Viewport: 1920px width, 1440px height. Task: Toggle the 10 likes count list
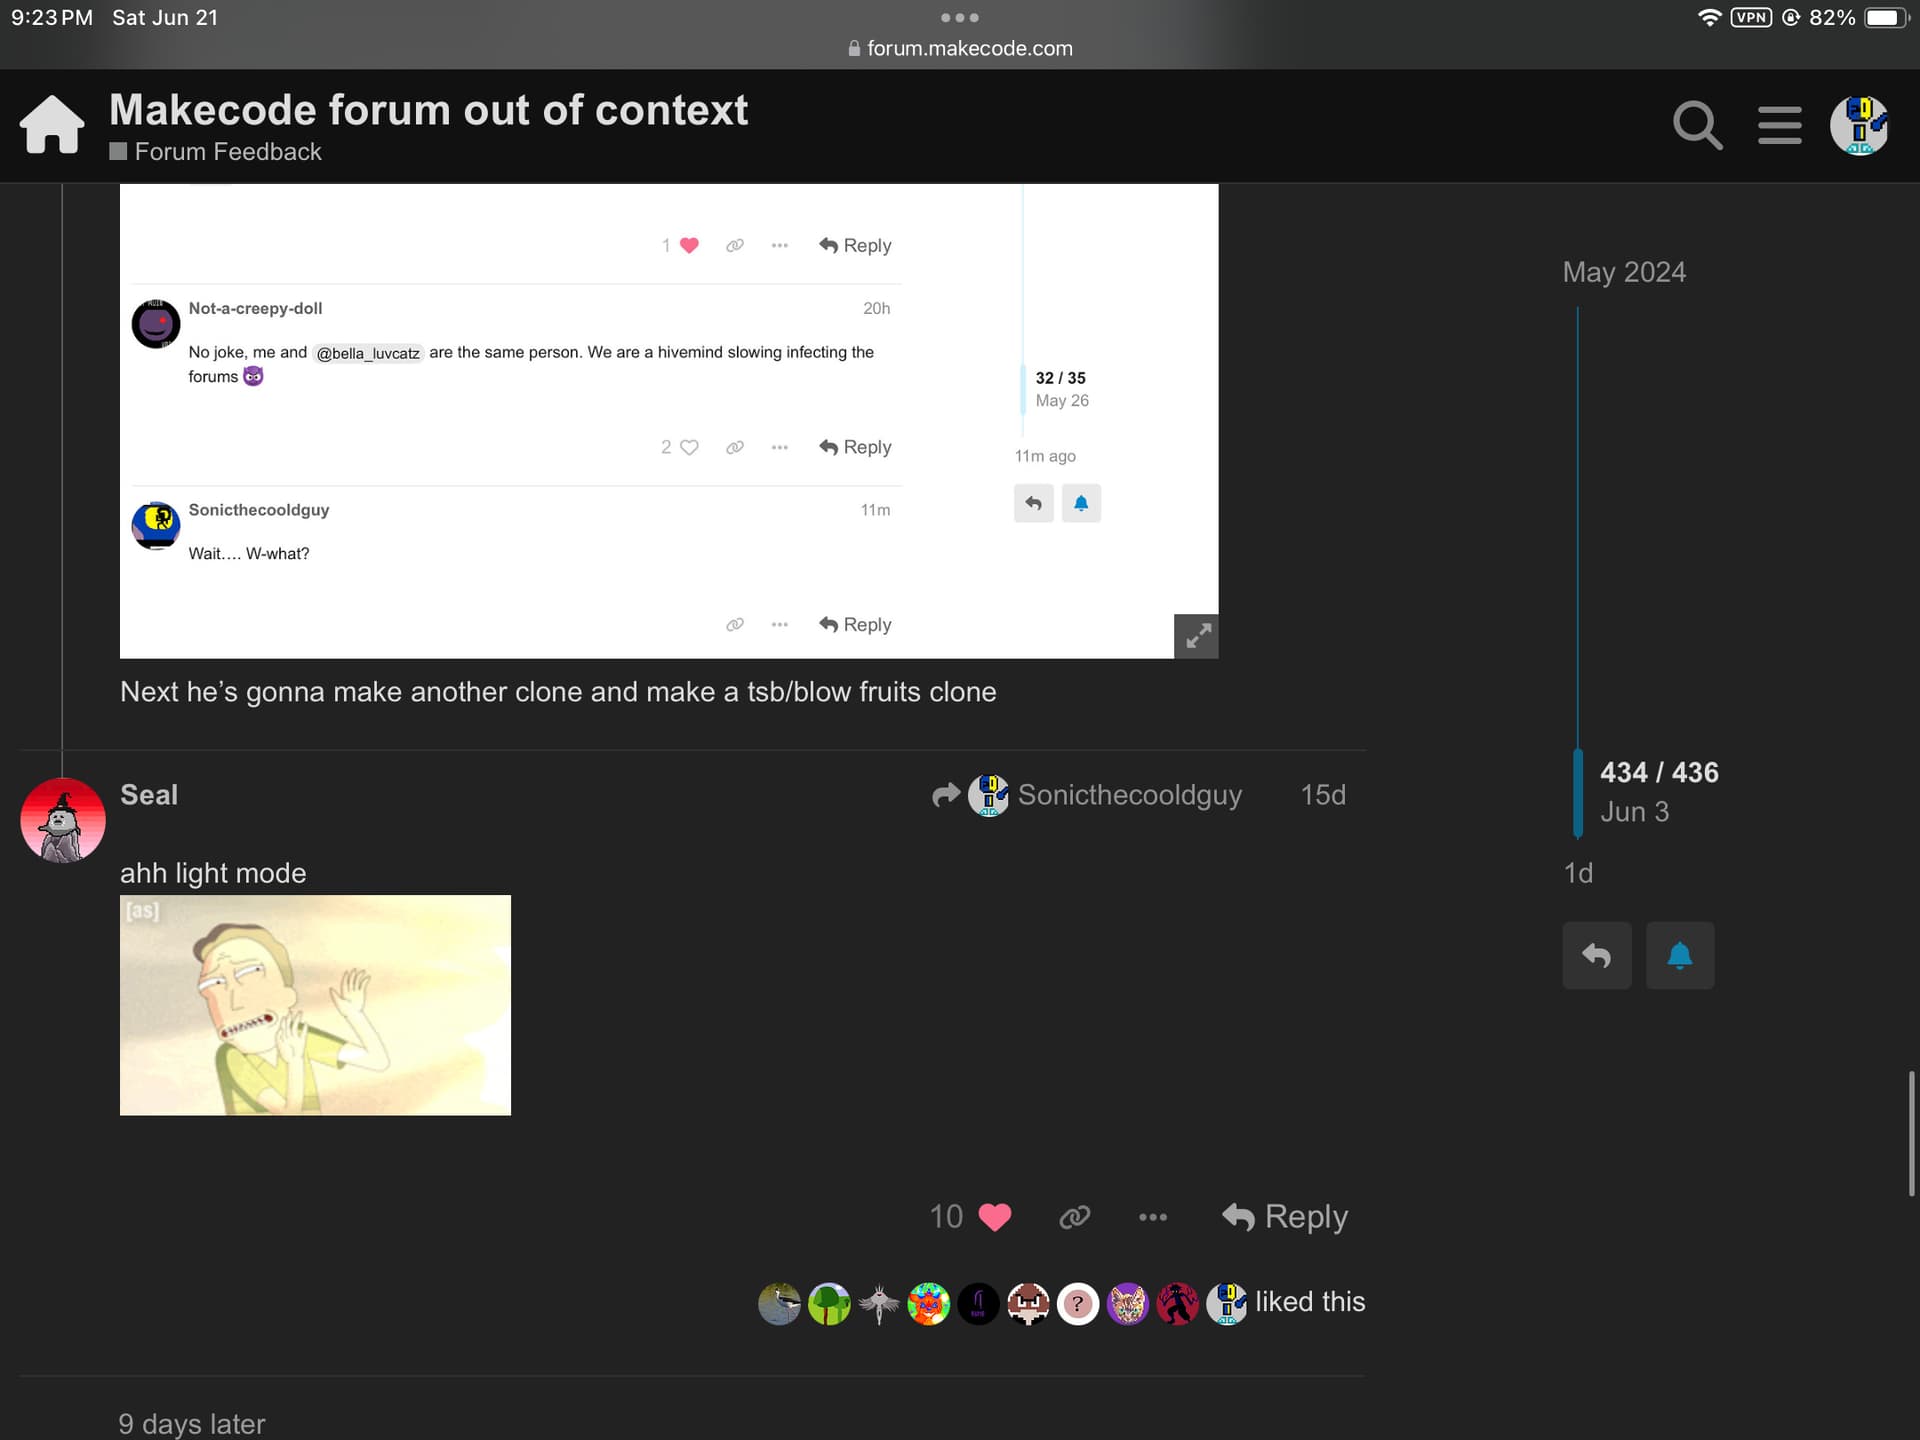[946, 1217]
